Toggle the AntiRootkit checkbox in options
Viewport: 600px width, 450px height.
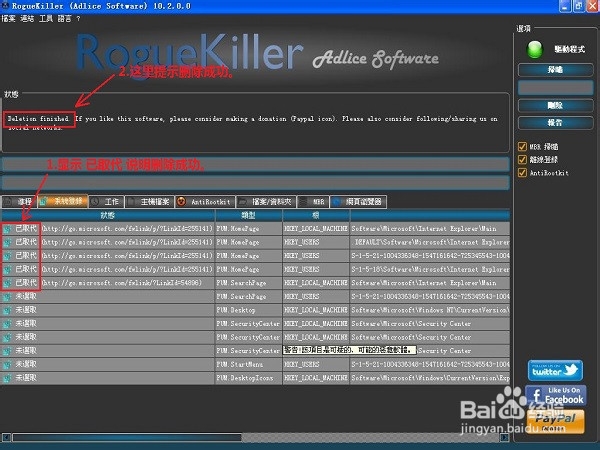[x=522, y=173]
